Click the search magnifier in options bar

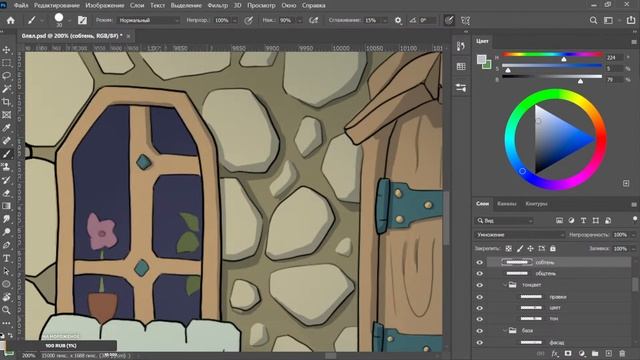click(x=593, y=20)
